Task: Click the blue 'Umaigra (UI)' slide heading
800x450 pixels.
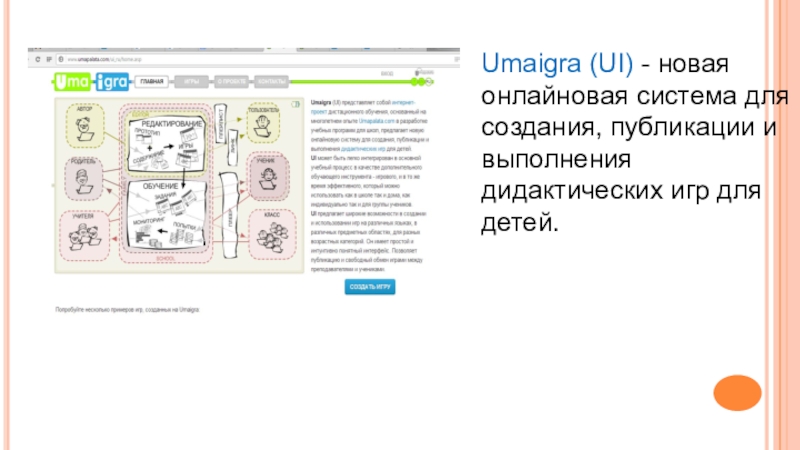Action: pos(557,64)
